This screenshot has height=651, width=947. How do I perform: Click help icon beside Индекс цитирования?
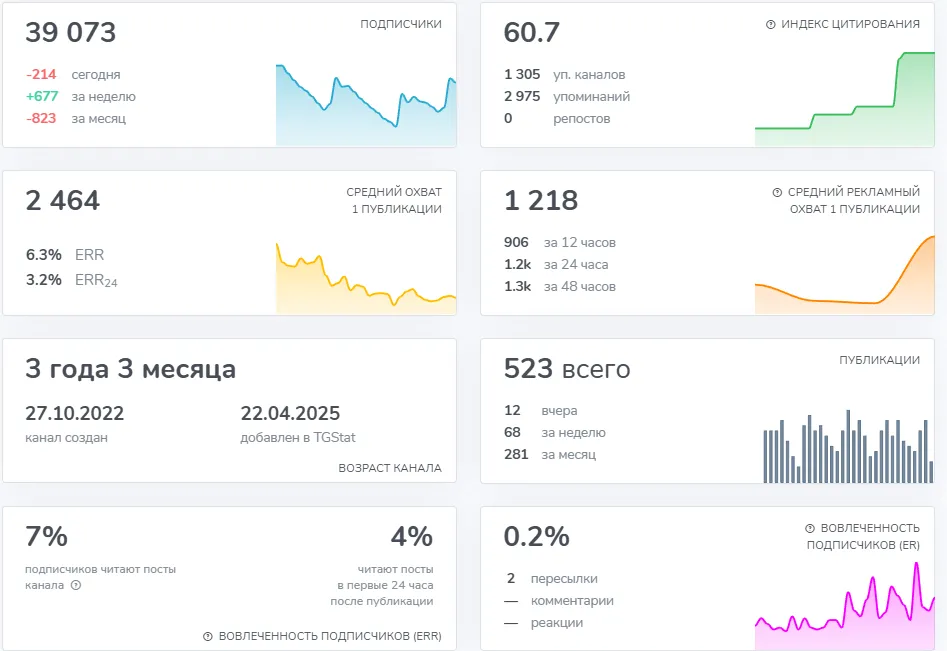[x=771, y=24]
